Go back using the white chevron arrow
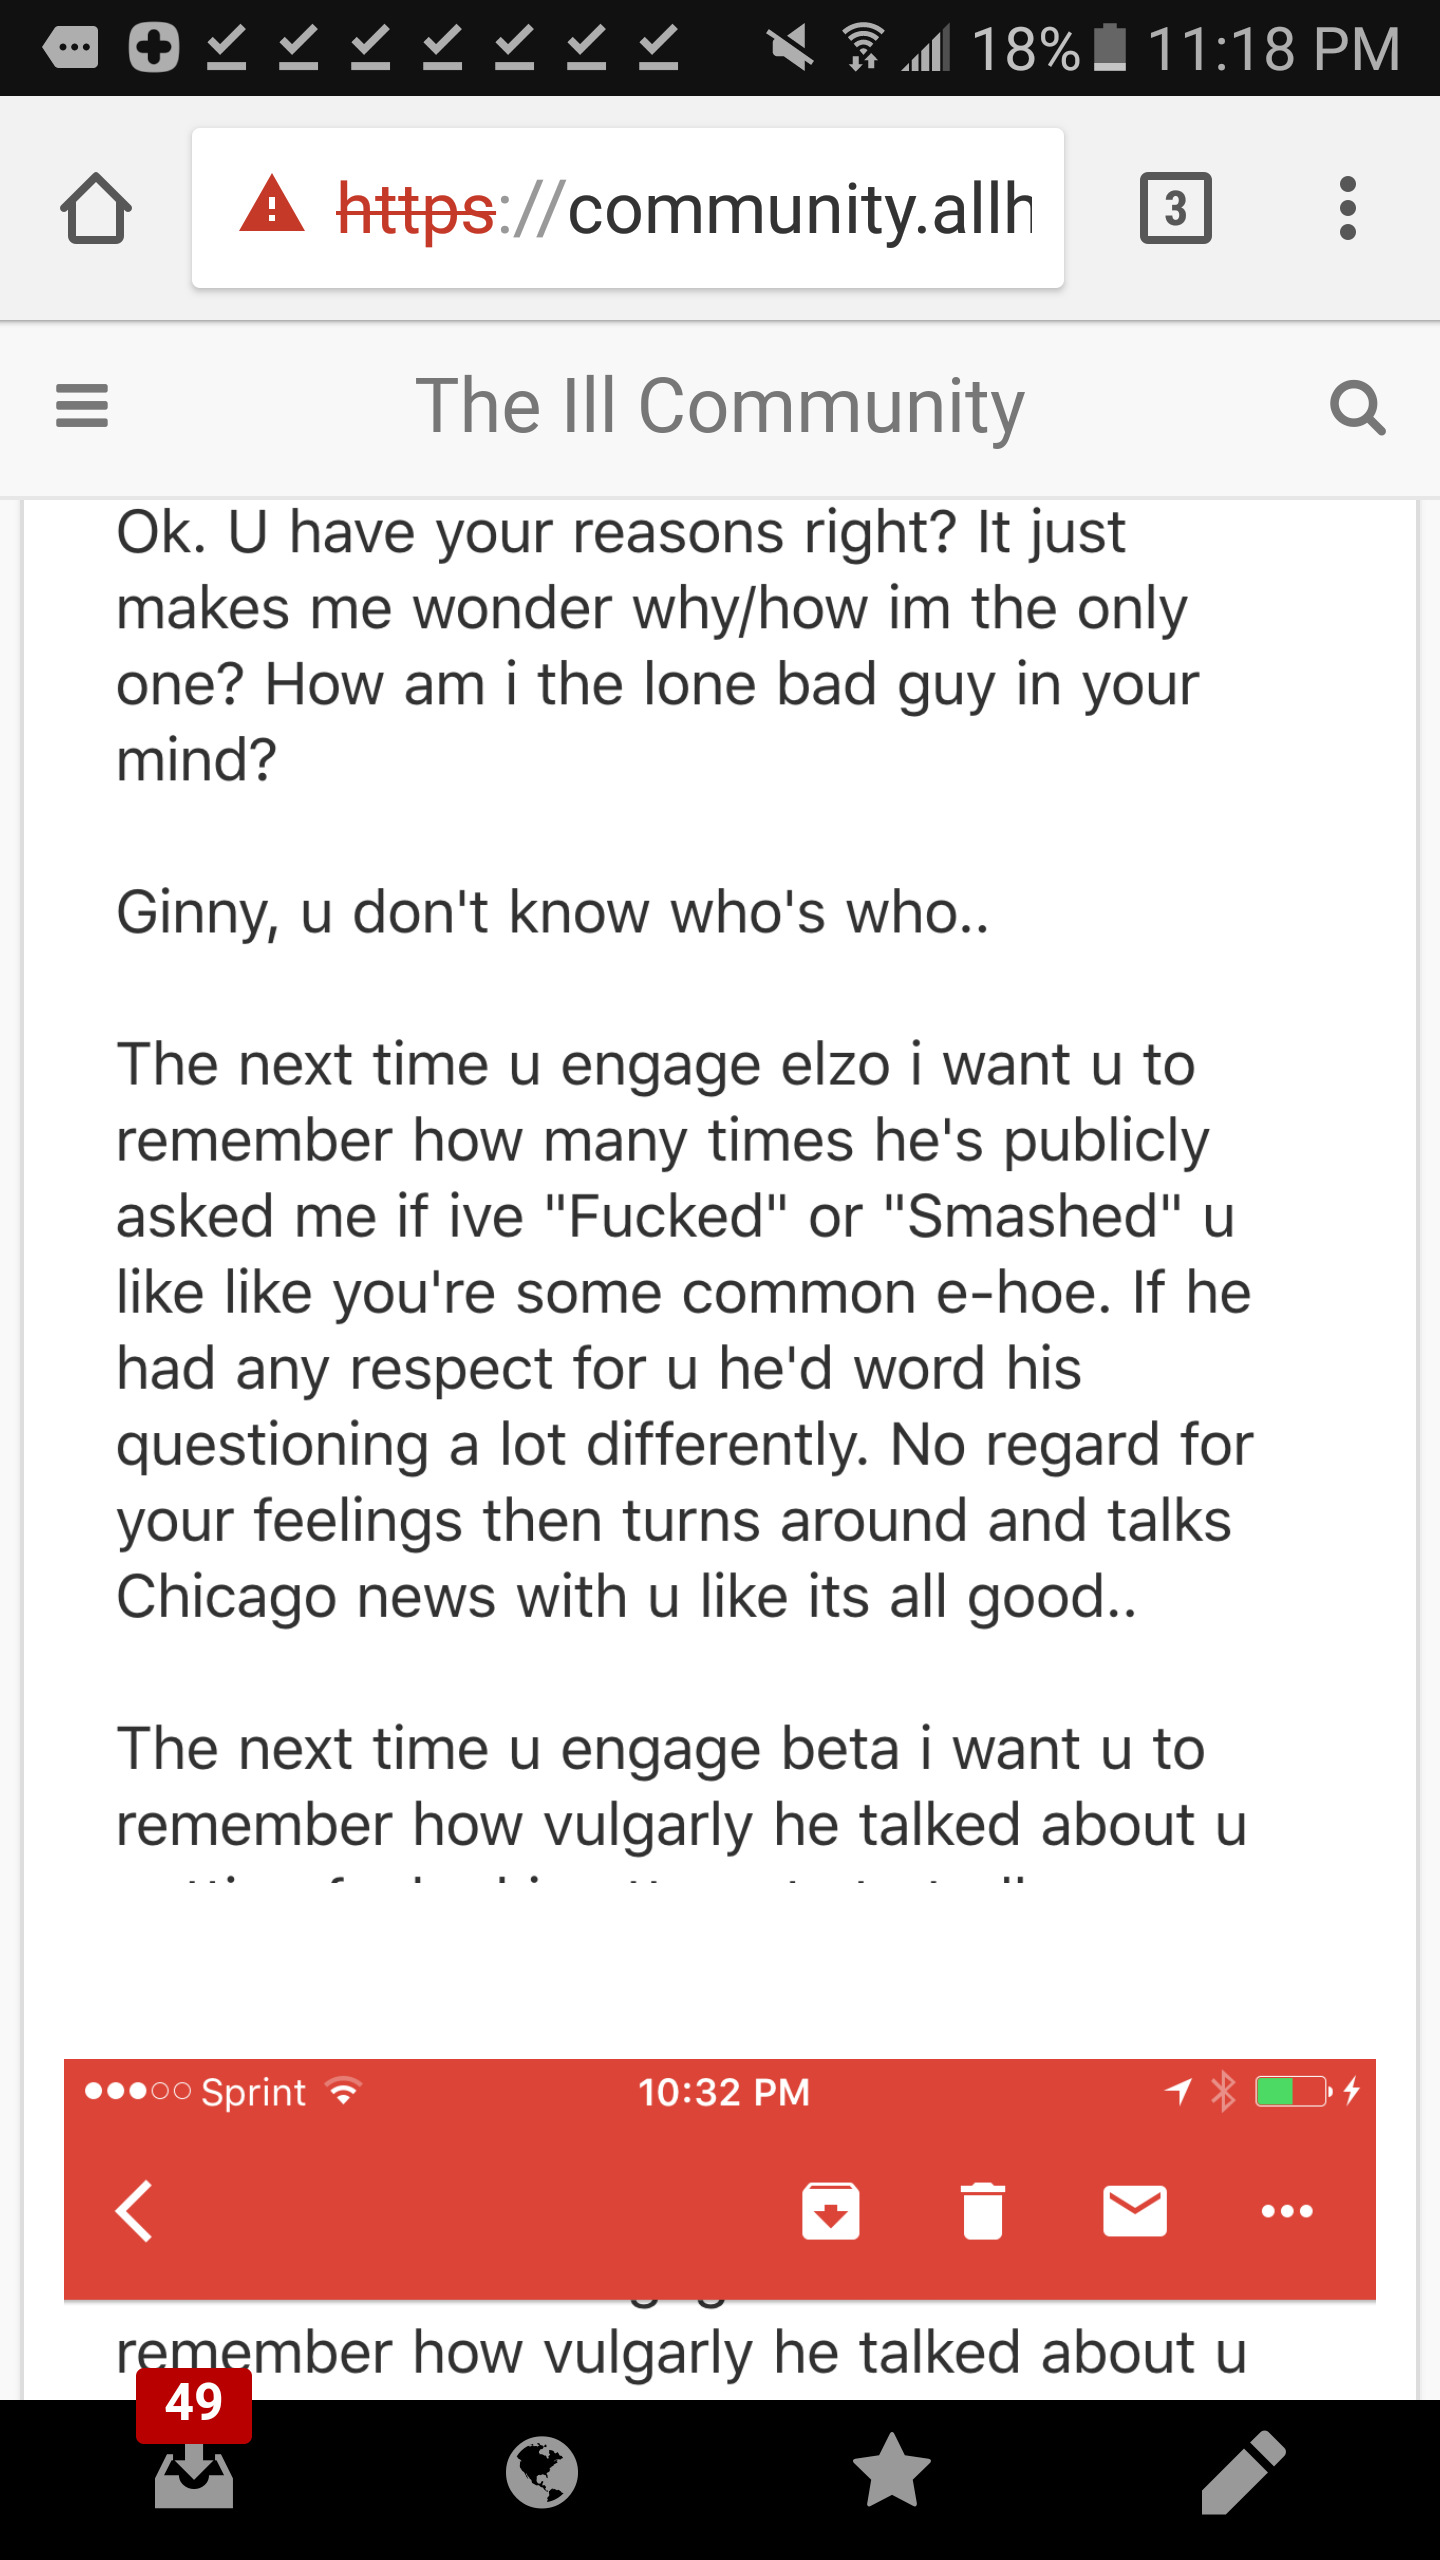The height and width of the screenshot is (2560, 1440). [x=134, y=2211]
